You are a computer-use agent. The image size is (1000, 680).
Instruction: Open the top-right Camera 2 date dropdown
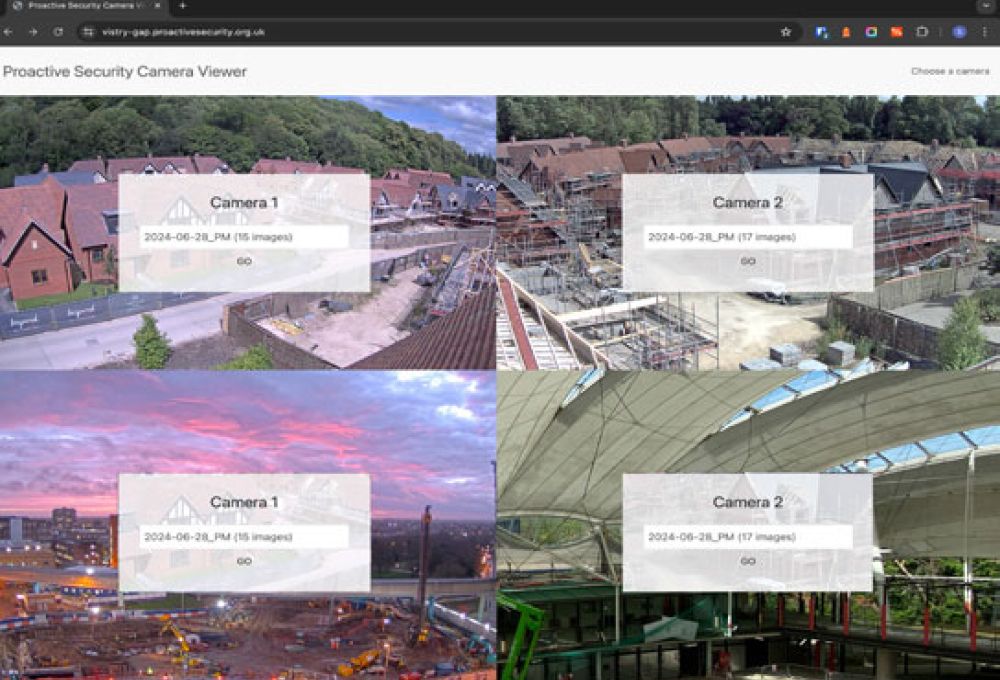coord(747,237)
